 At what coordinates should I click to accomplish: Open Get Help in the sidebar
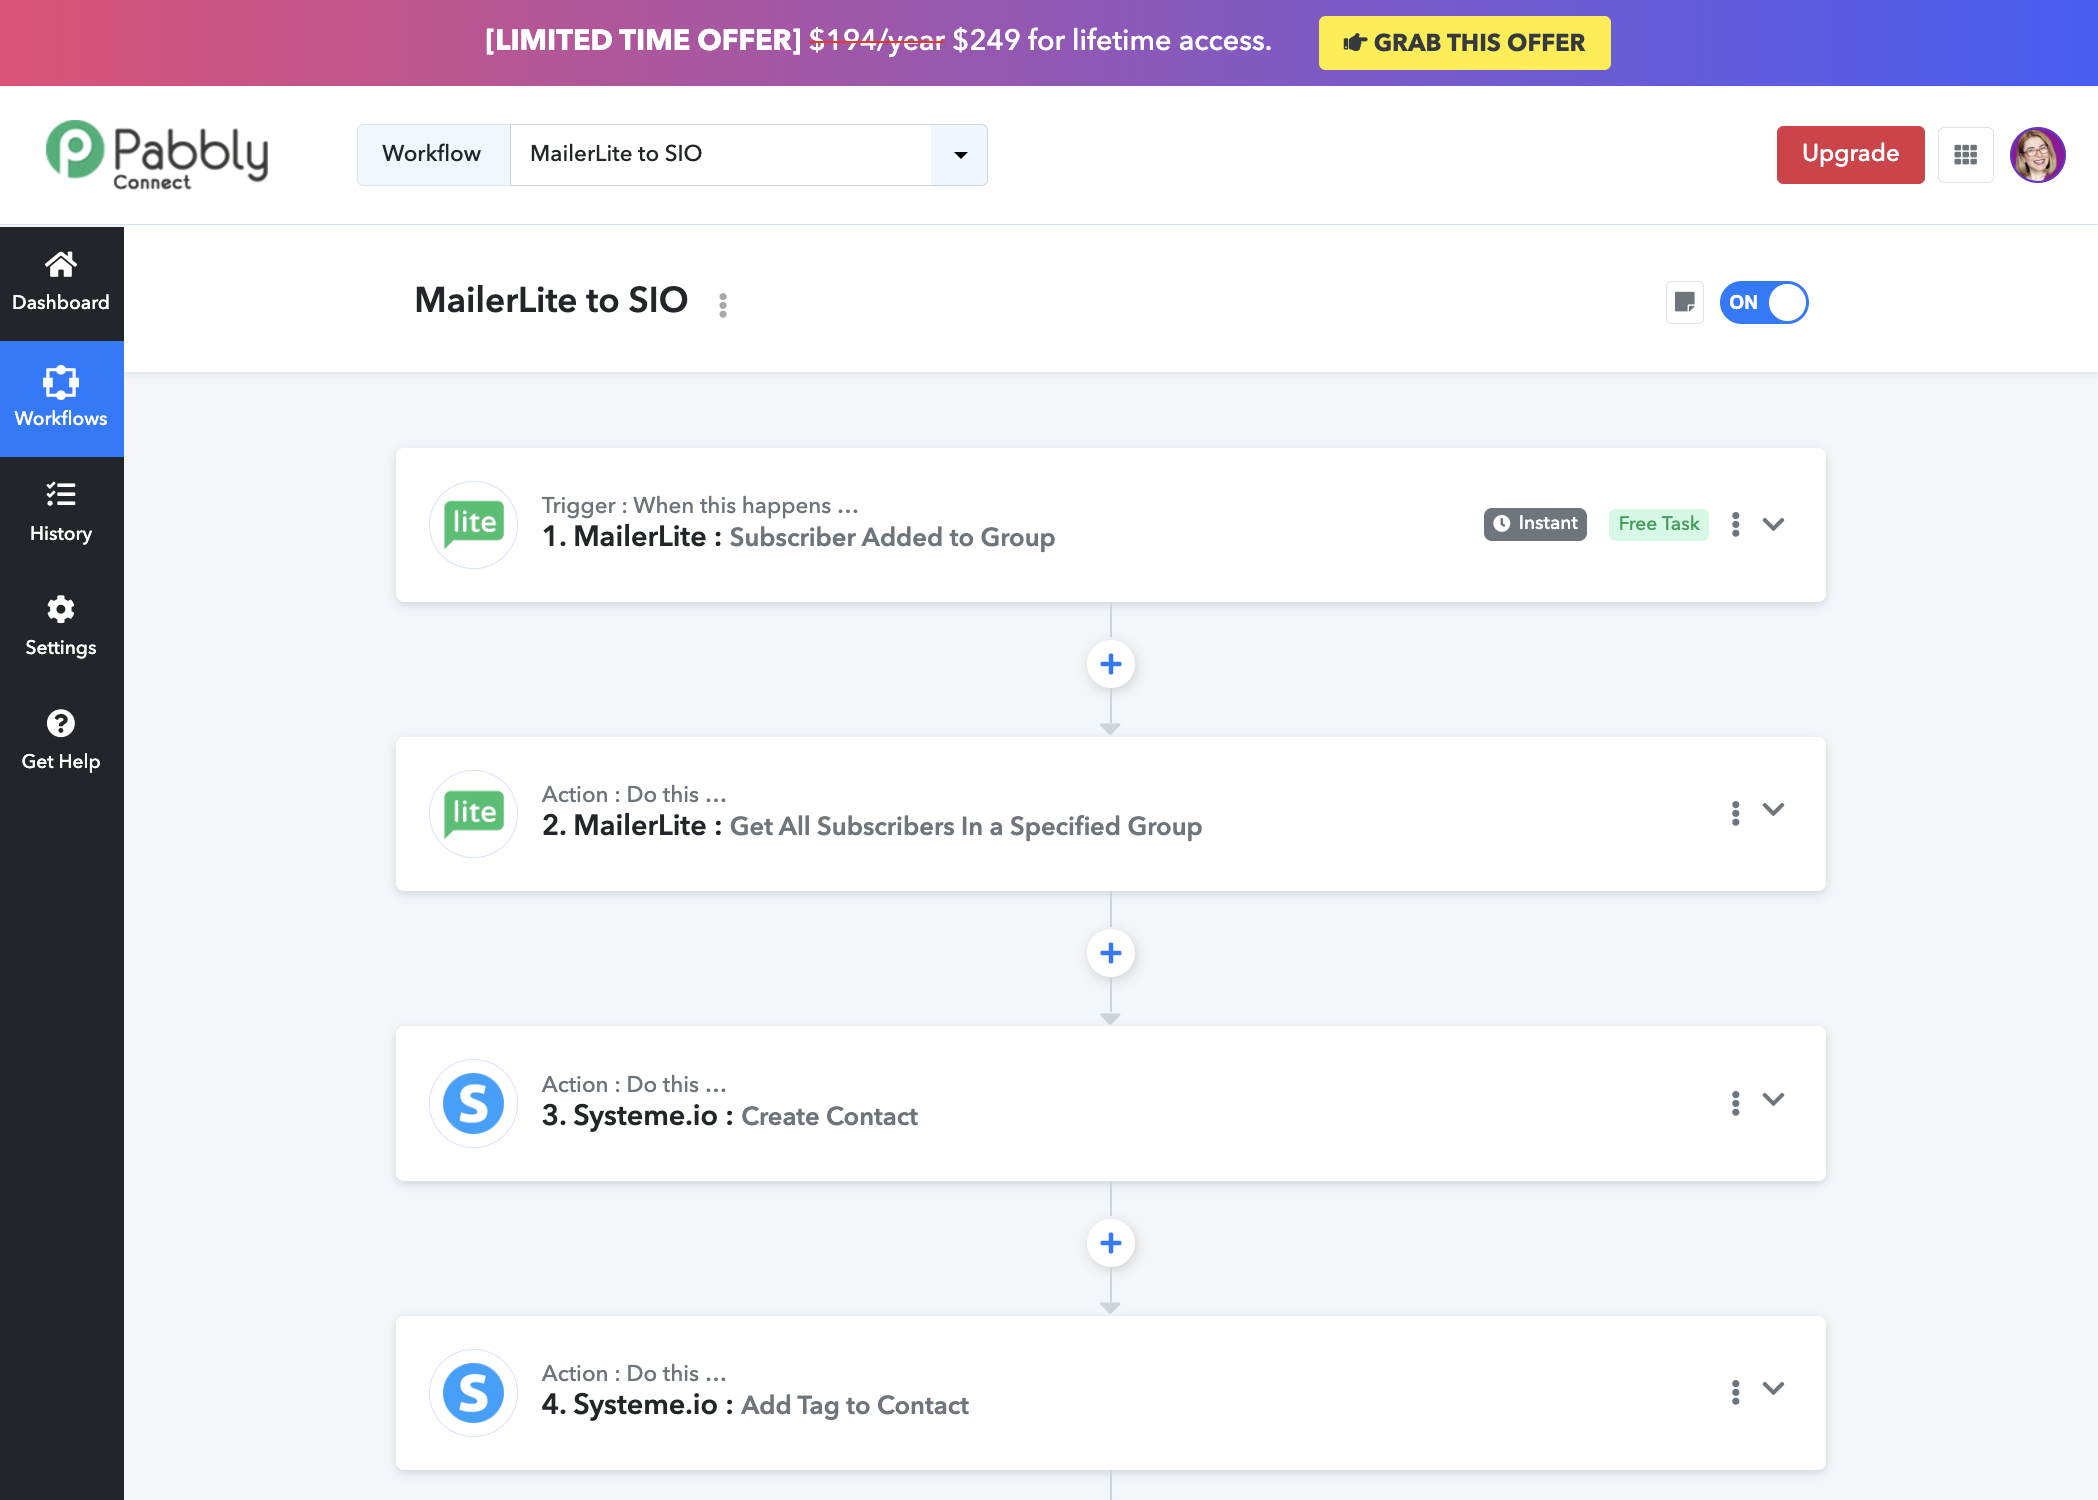click(61, 741)
